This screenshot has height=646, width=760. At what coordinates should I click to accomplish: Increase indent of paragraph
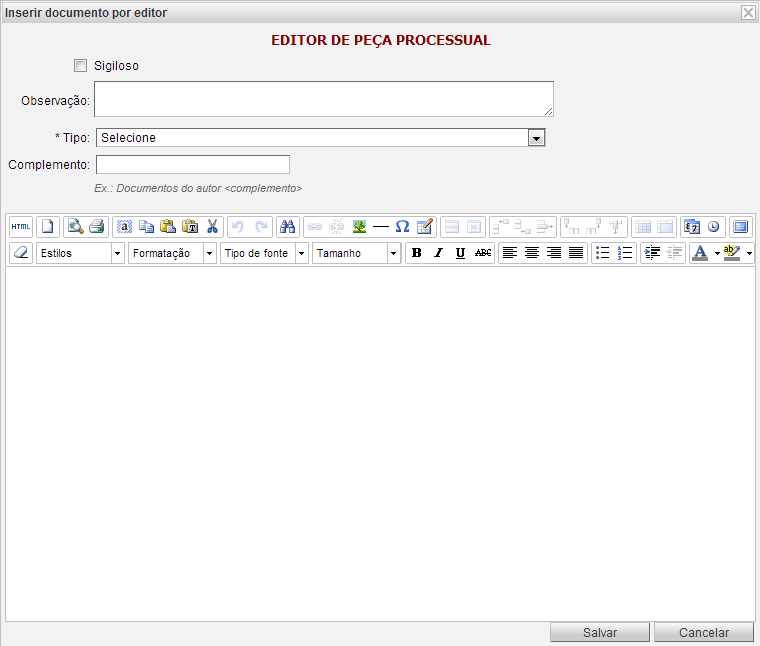[x=652, y=252]
